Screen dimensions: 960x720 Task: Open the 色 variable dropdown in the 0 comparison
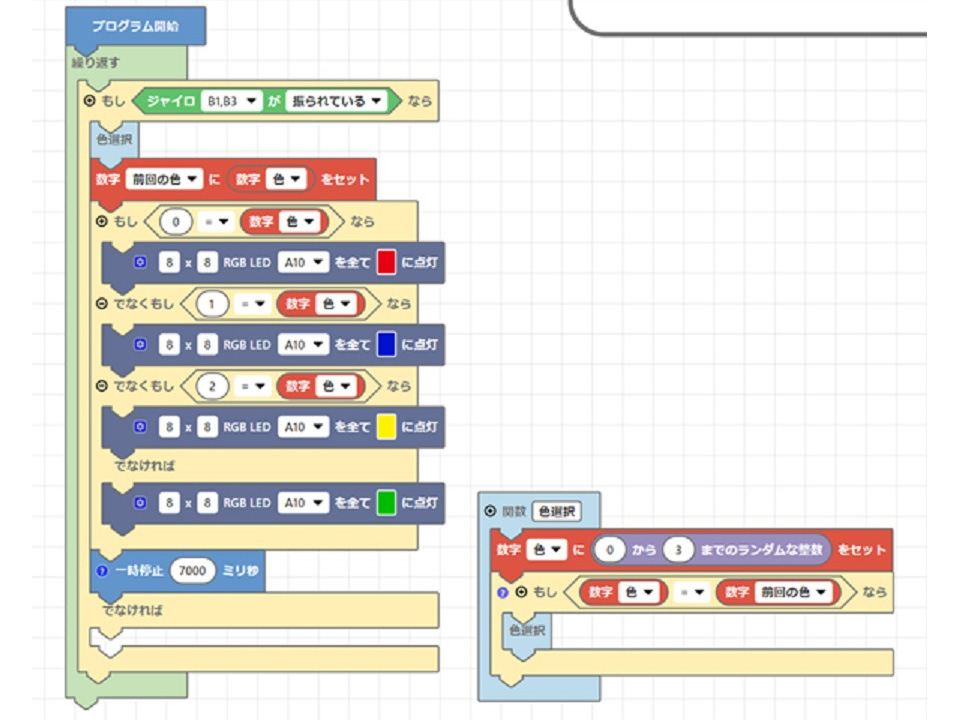coord(299,222)
